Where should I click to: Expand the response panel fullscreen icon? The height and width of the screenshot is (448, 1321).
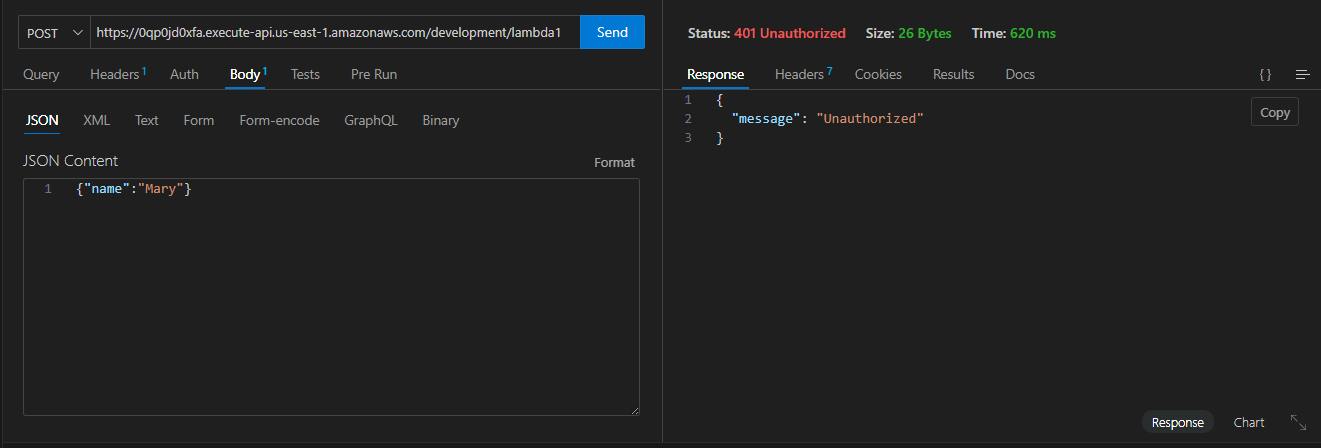1298,422
